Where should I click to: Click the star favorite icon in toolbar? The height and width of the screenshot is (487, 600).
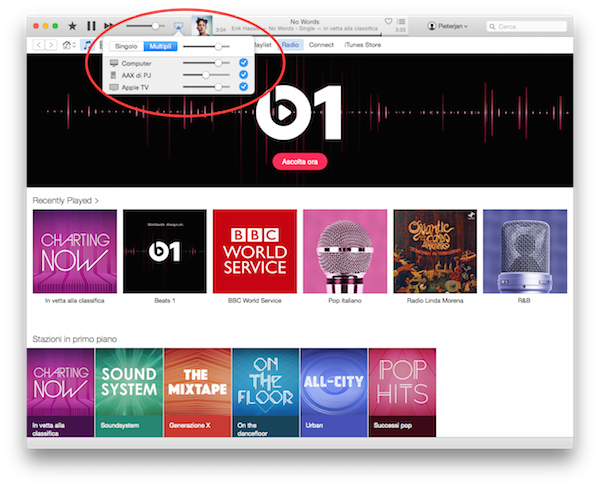72,26
